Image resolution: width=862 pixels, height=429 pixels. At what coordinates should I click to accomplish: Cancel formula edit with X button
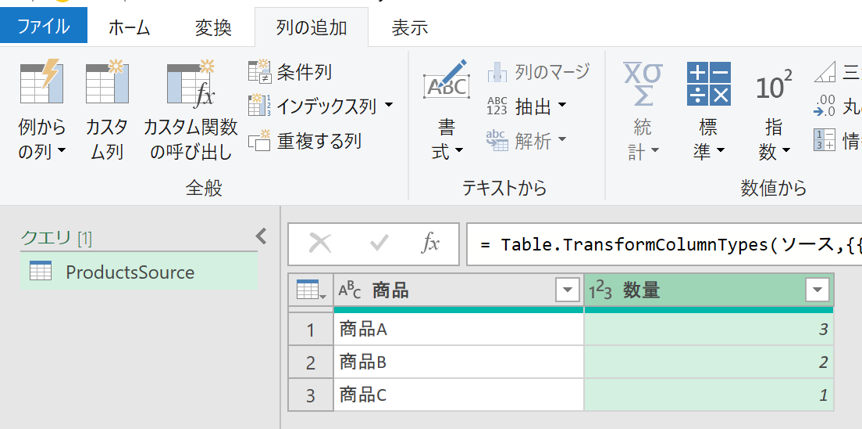click(x=320, y=243)
